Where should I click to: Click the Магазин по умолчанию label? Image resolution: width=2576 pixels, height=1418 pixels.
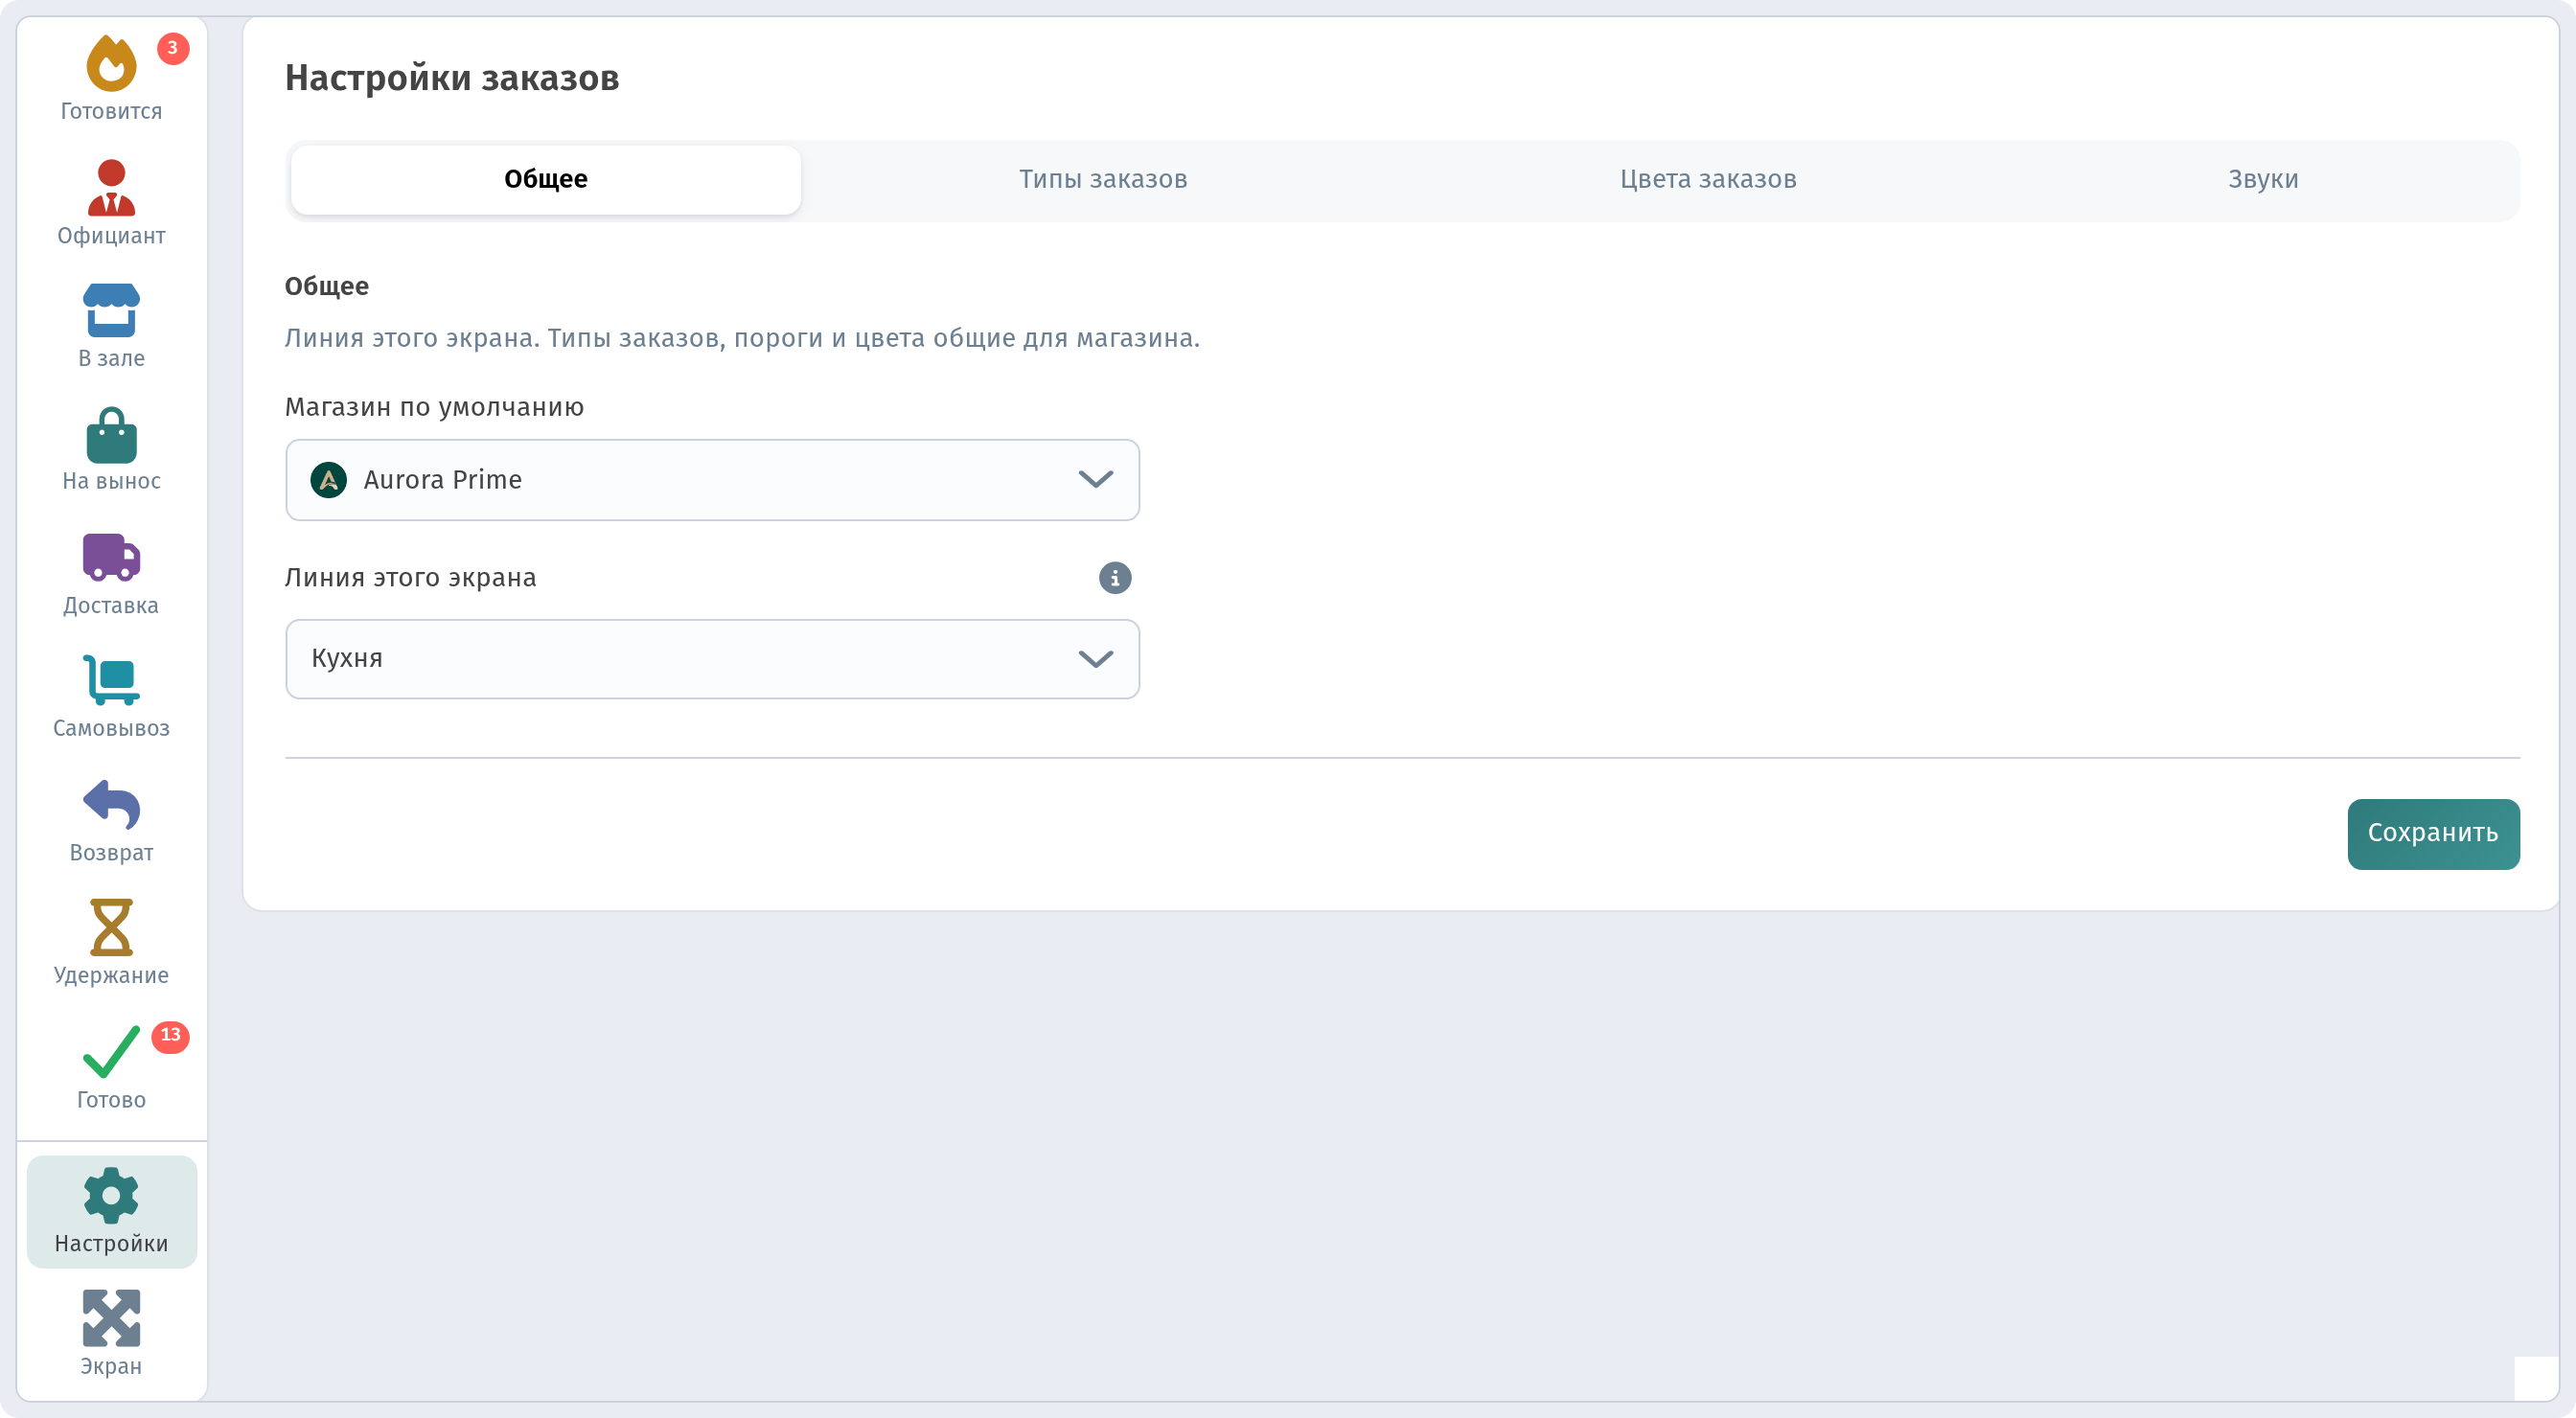[x=434, y=407]
